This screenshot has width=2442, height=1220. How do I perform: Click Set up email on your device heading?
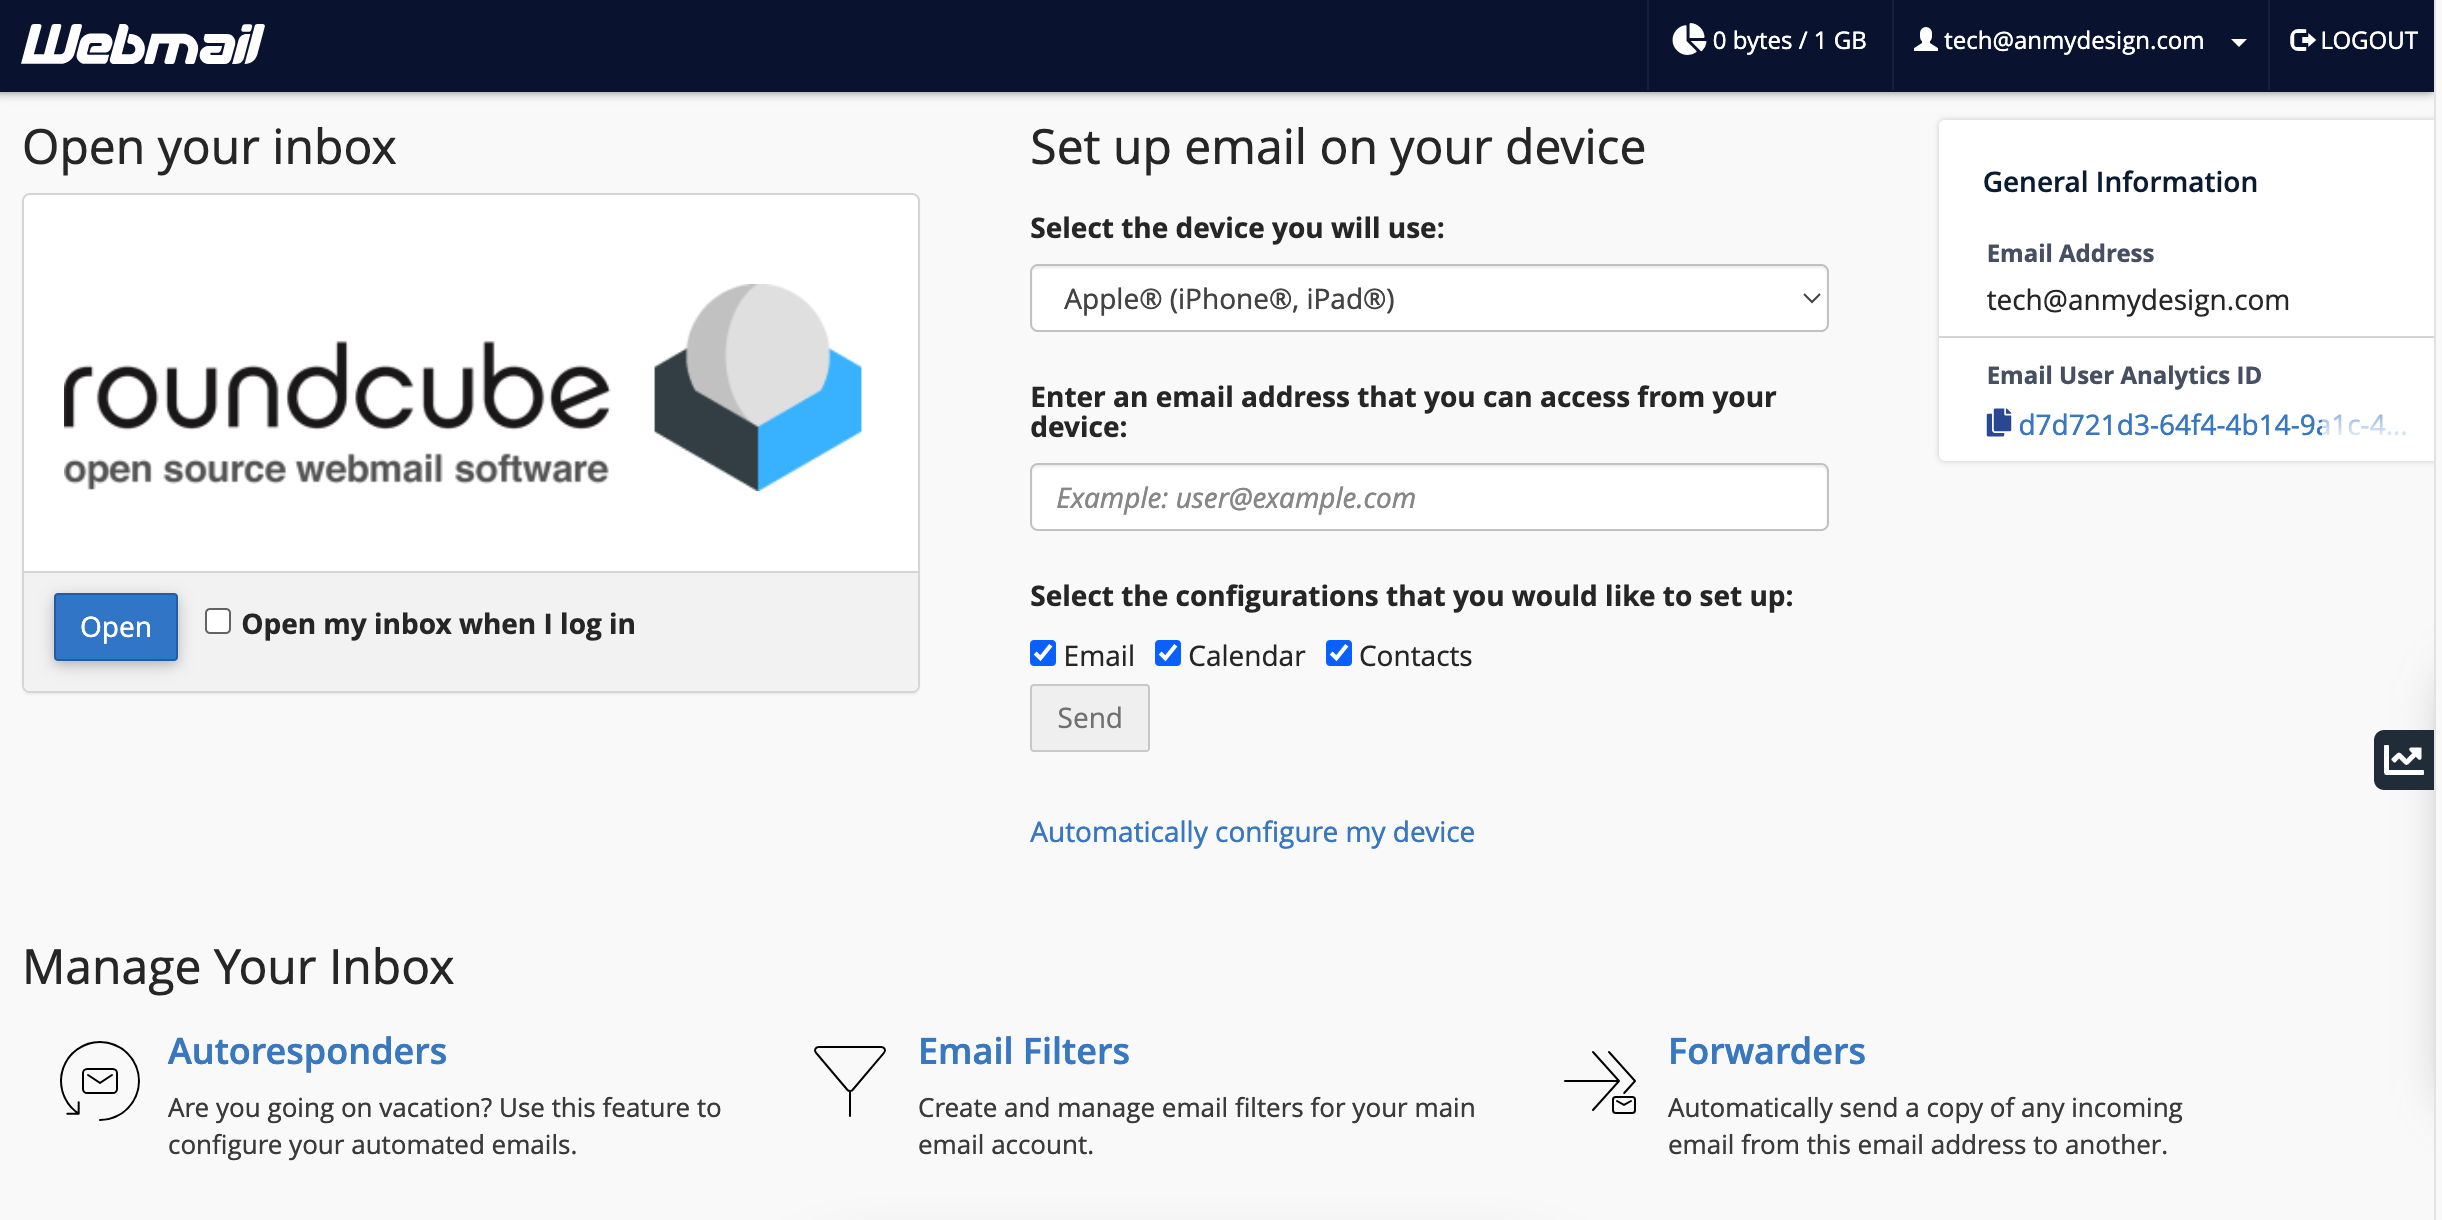[x=1338, y=147]
